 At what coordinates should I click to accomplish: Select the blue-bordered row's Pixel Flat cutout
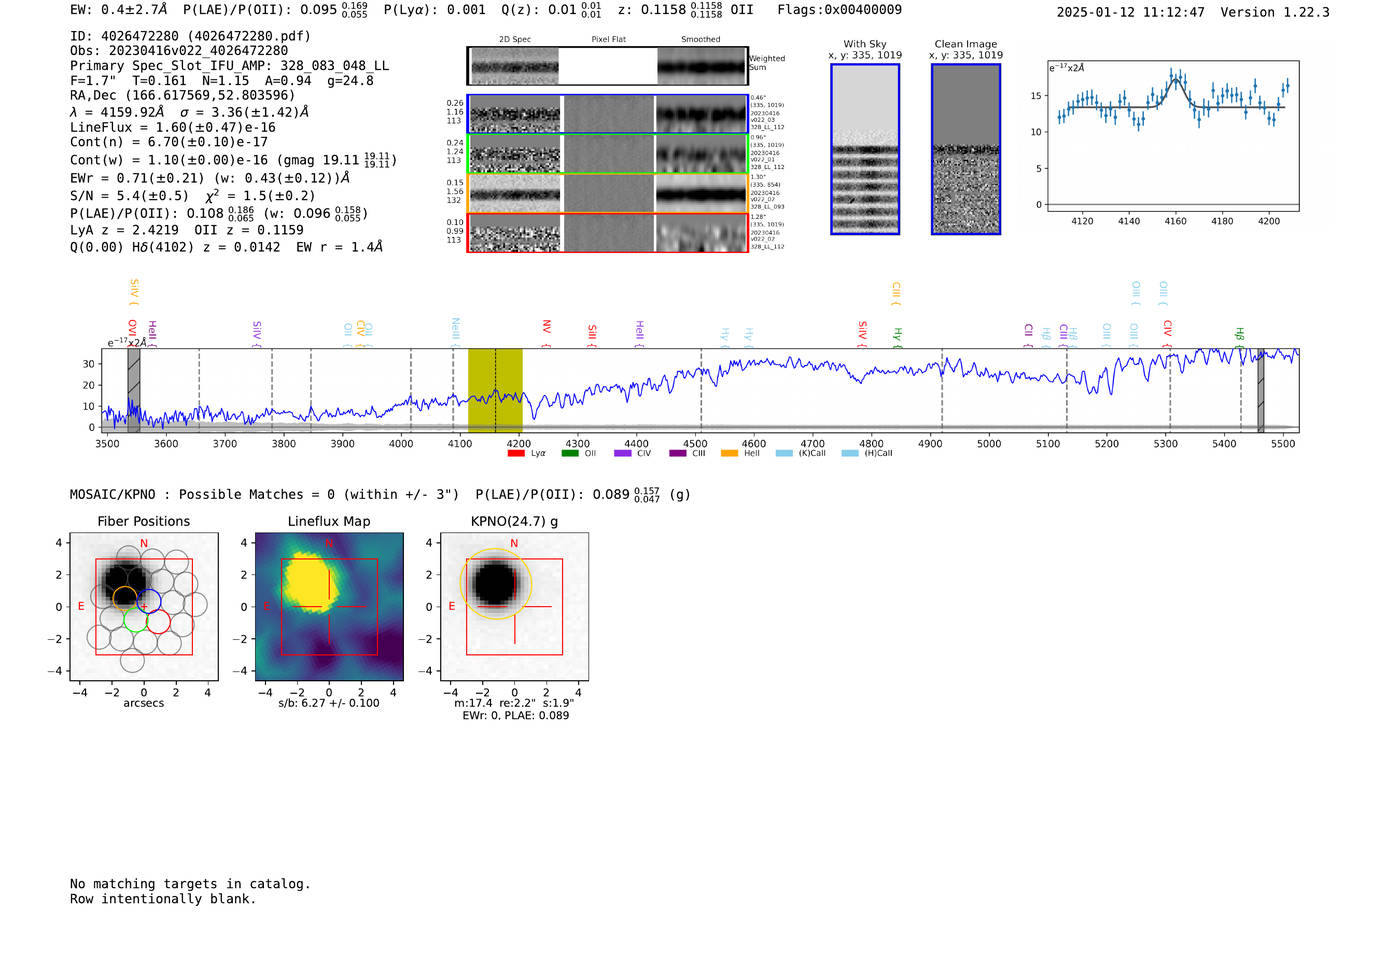point(608,114)
